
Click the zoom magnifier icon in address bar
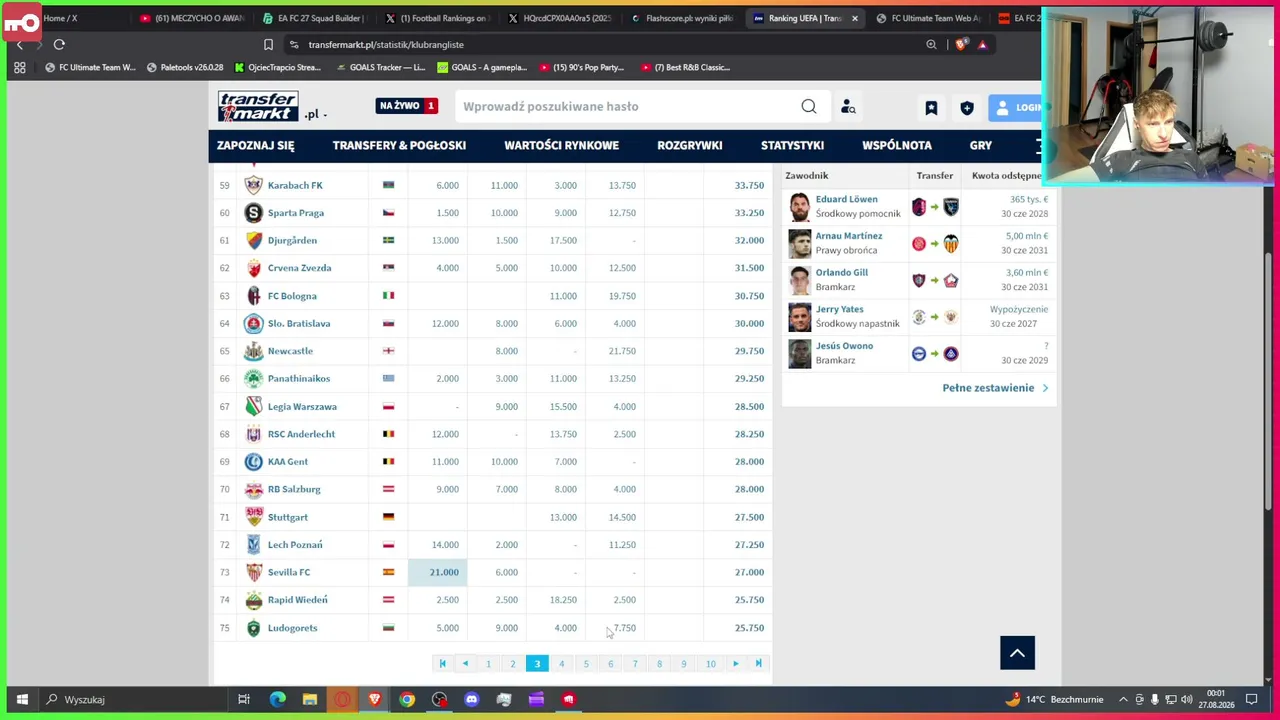click(x=931, y=44)
